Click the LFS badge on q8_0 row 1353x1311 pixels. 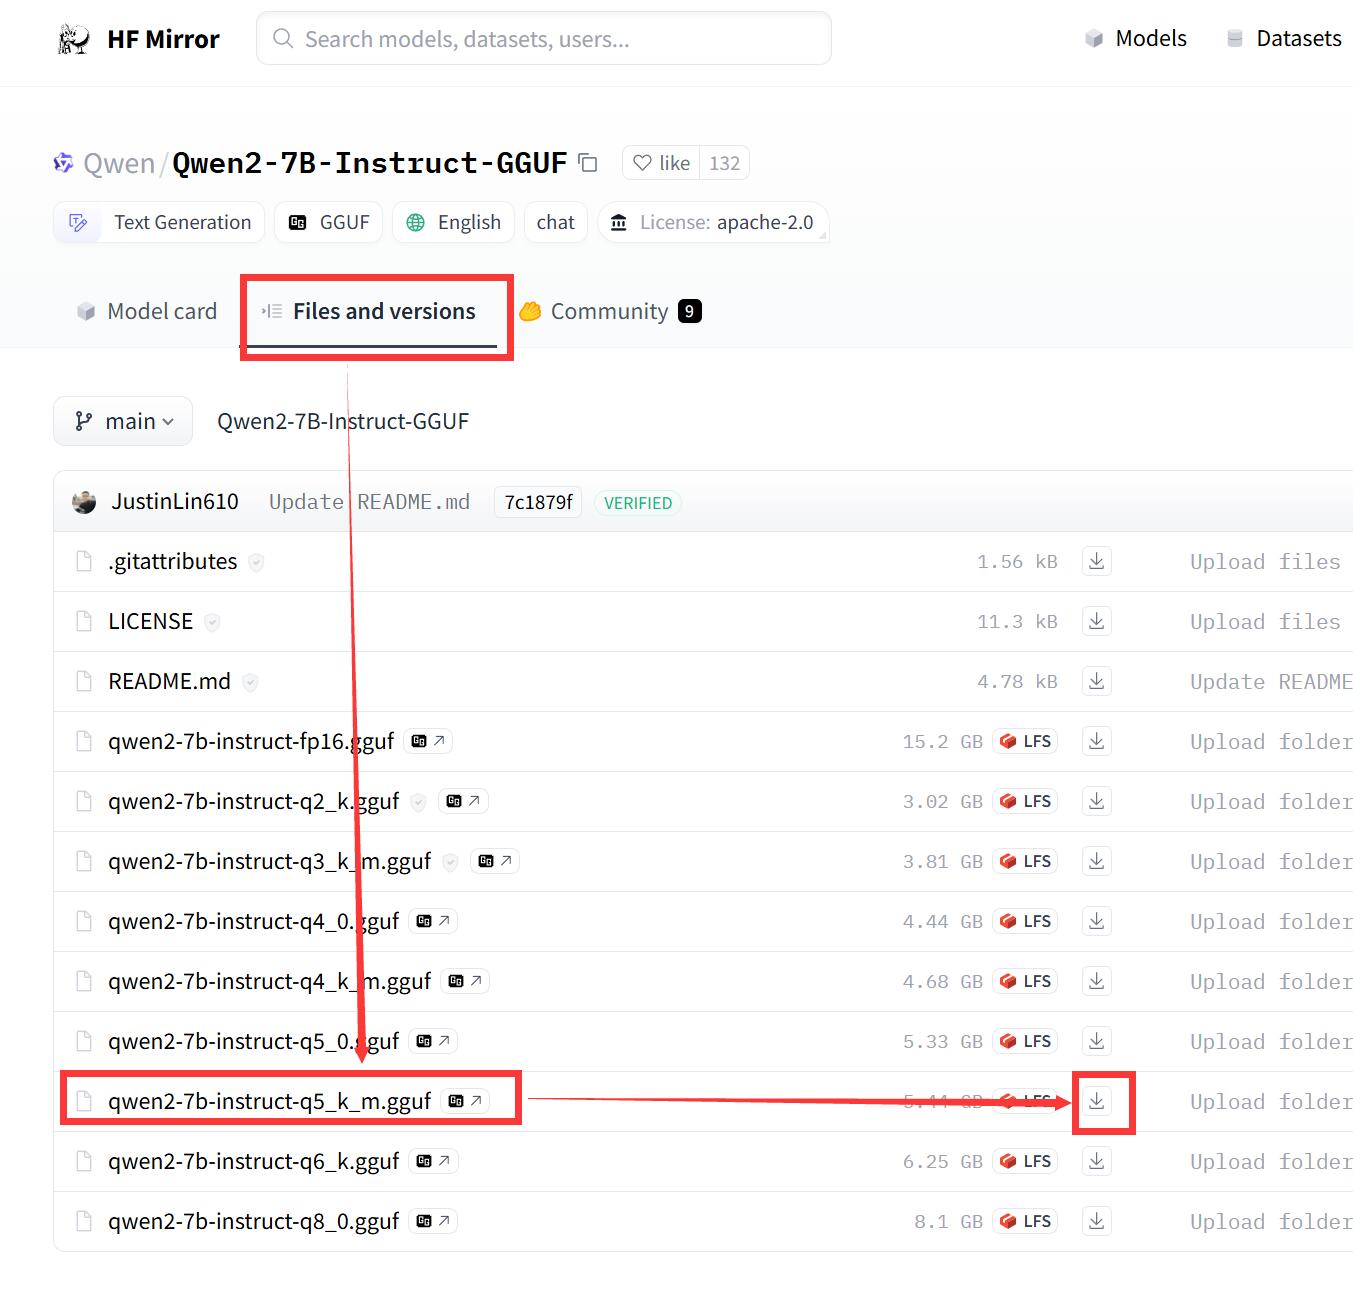coord(1025,1221)
